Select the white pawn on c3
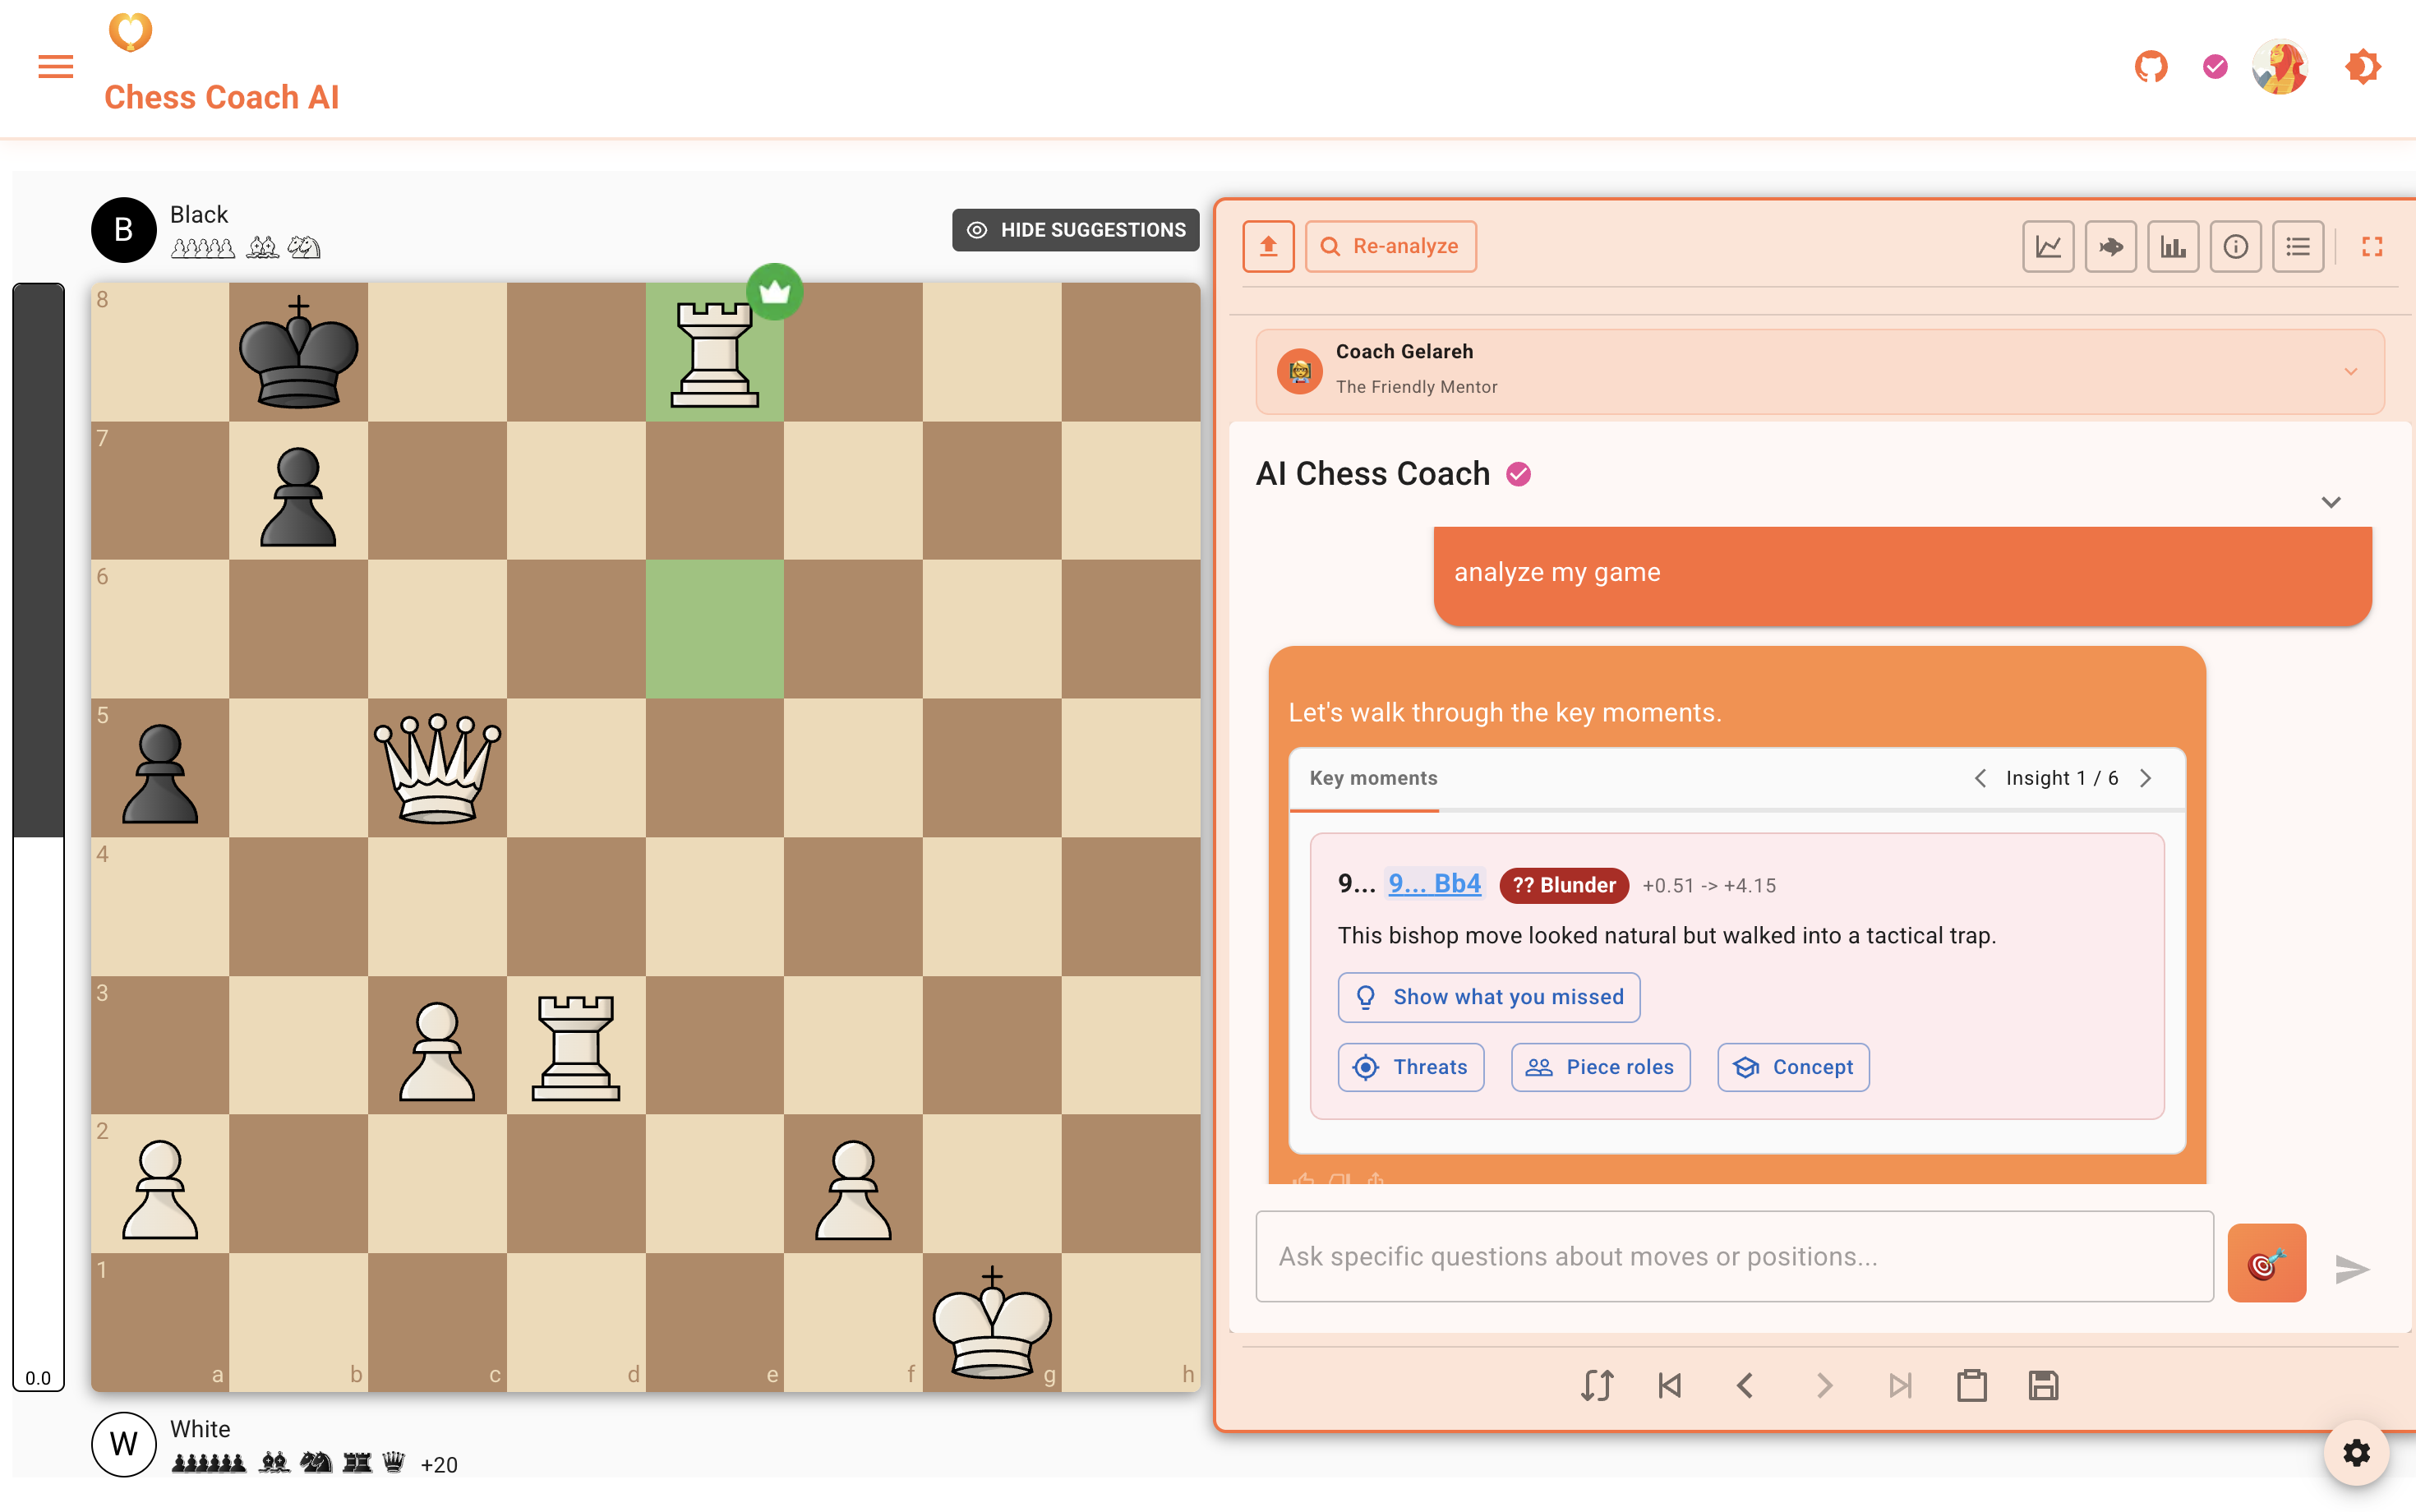 (x=437, y=1045)
